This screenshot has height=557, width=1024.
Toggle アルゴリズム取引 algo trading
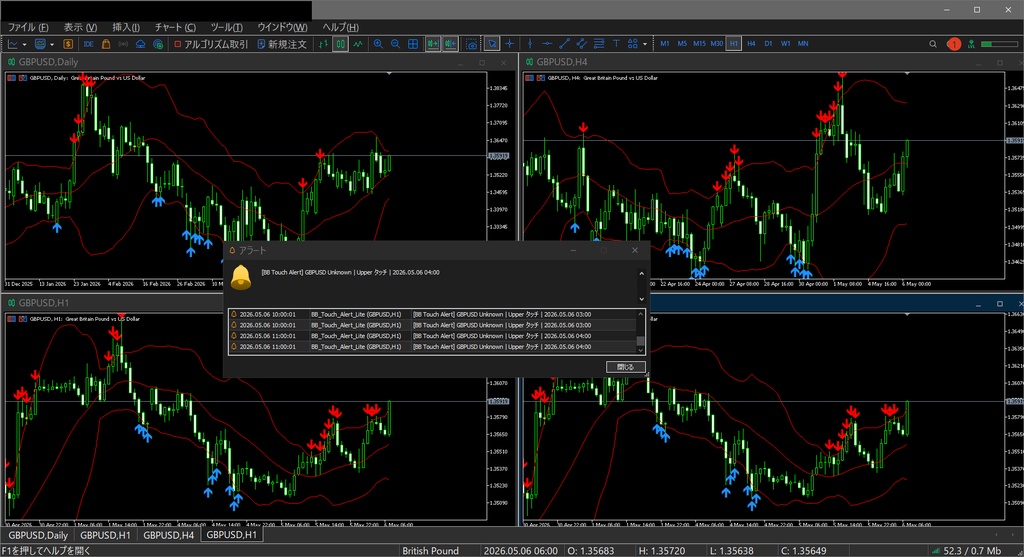211,44
